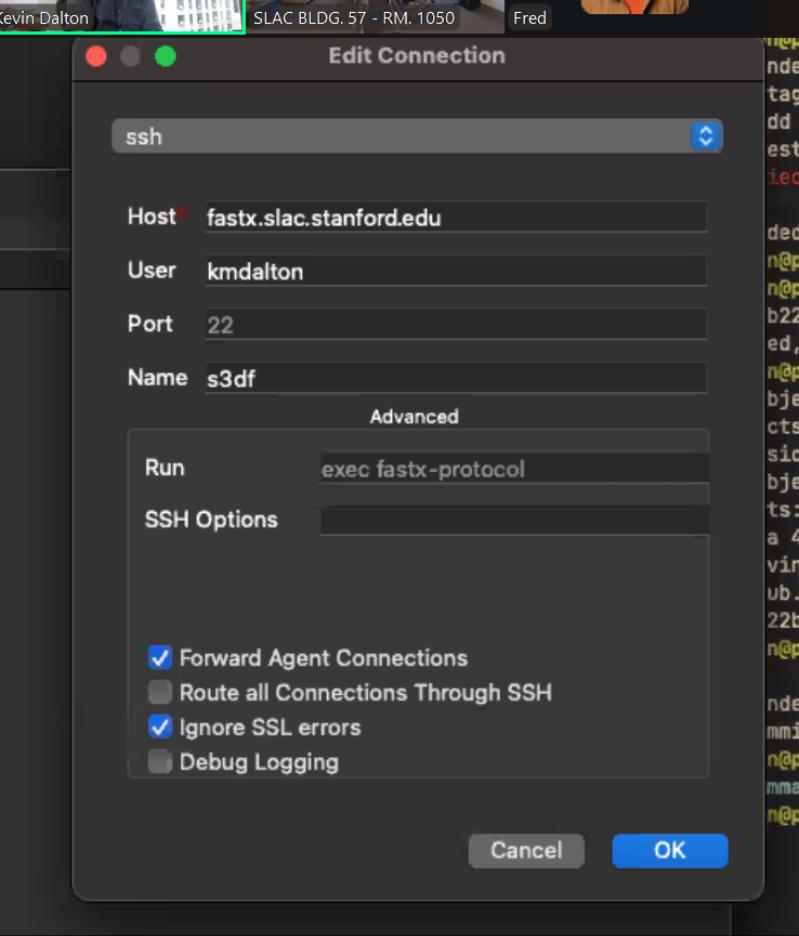Click the gray minimize window button

(x=131, y=57)
